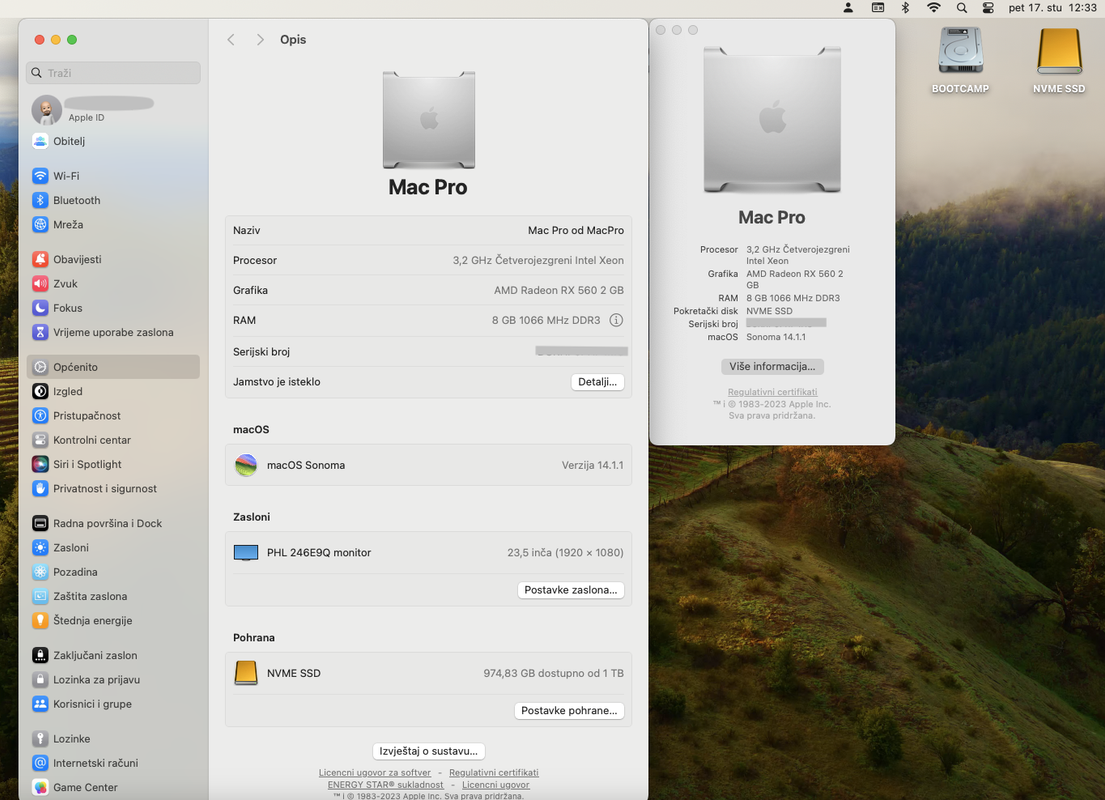The height and width of the screenshot is (800, 1105).
Task: Click Više informacija... in About window
Action: coord(772,367)
